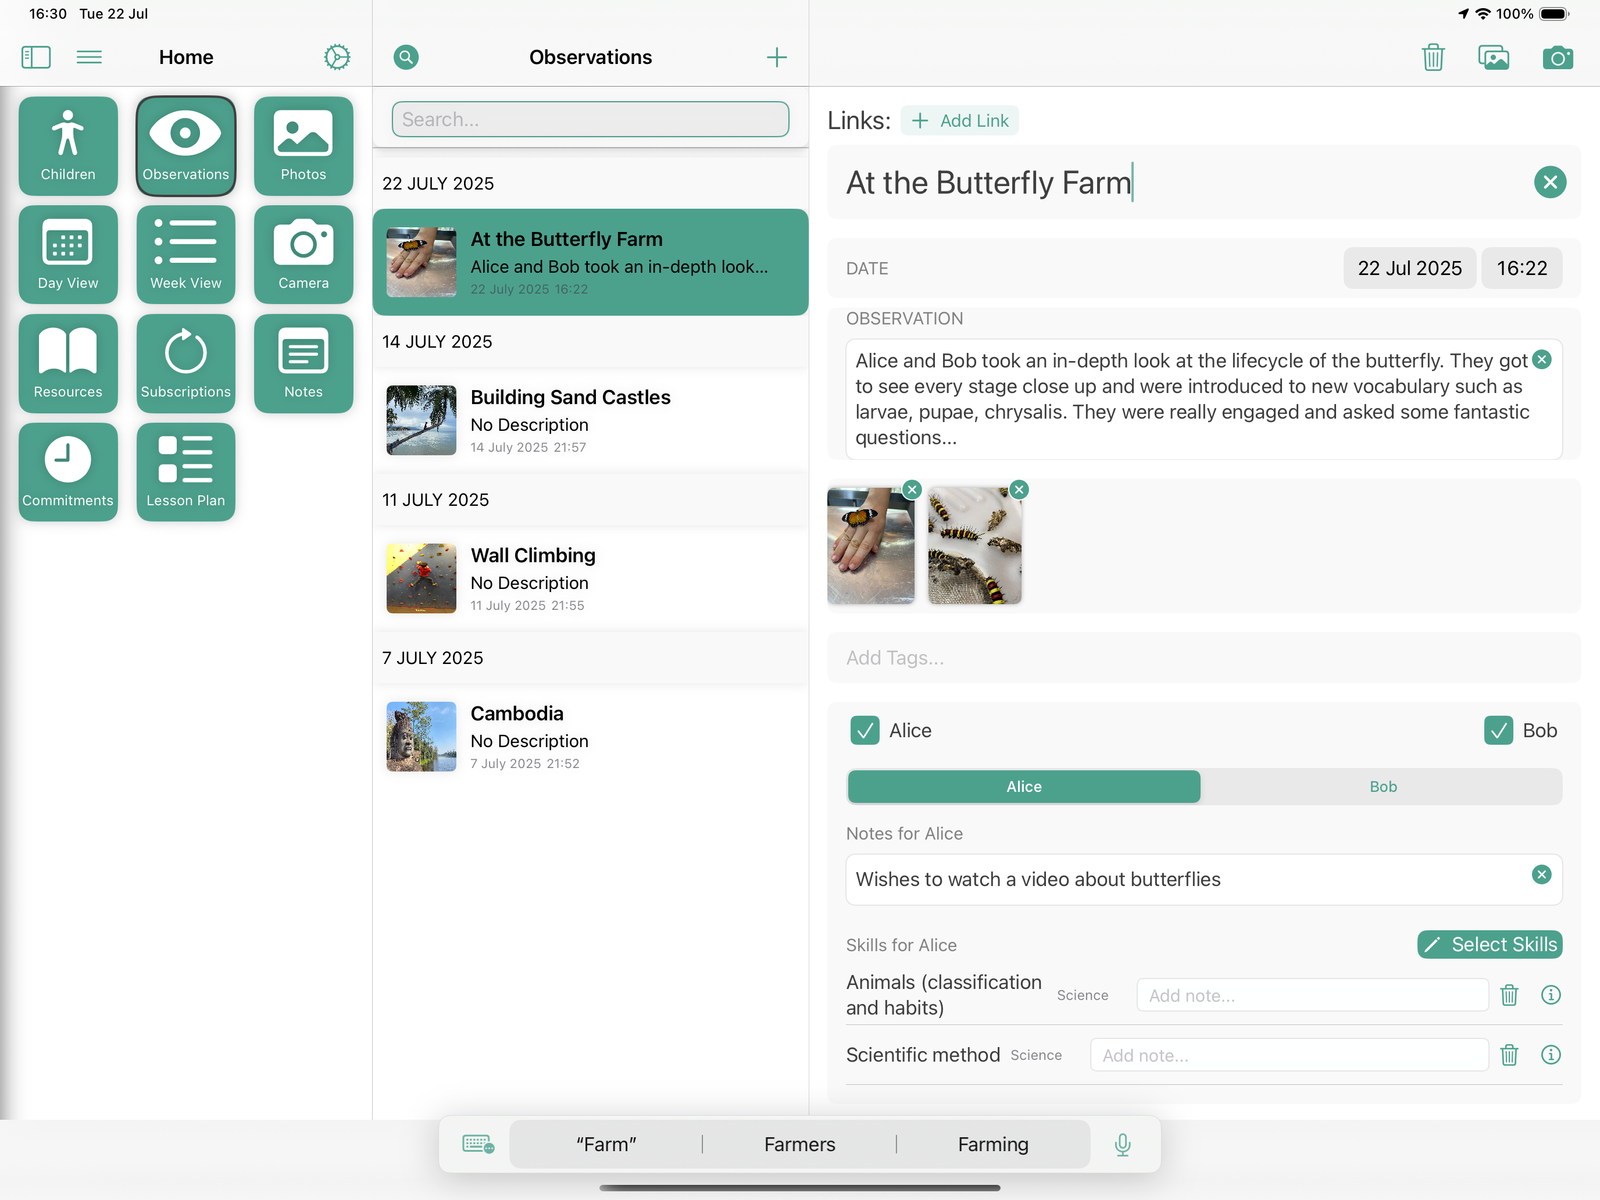Click the info icon for Scientific method

(x=1550, y=1055)
